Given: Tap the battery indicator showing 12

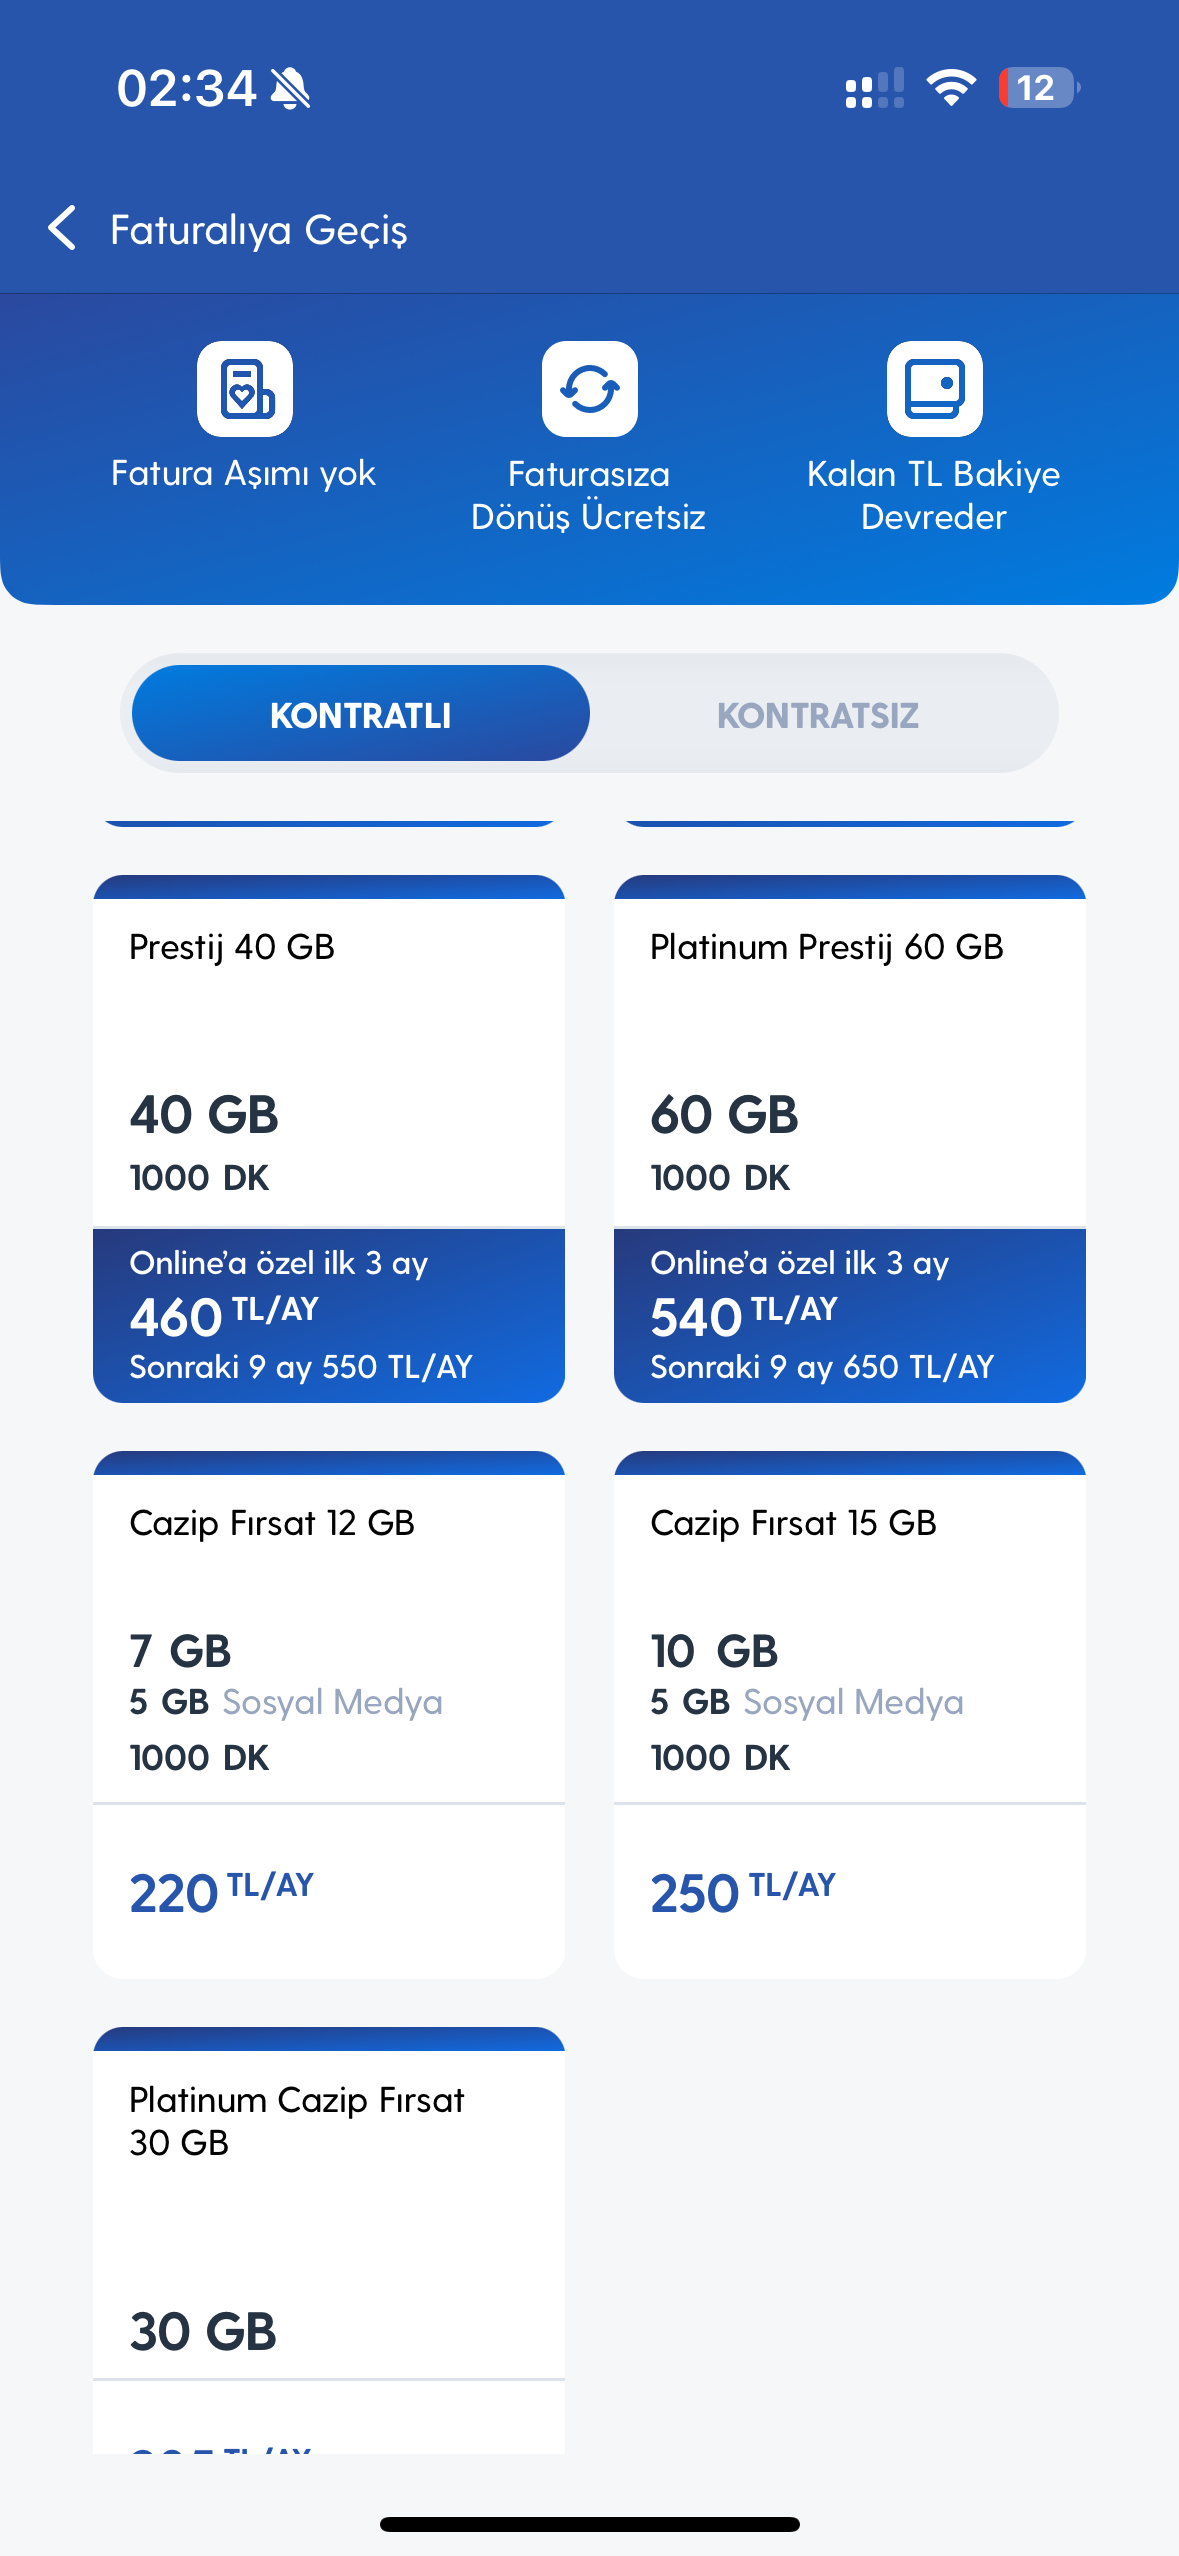Looking at the screenshot, I should point(1039,88).
